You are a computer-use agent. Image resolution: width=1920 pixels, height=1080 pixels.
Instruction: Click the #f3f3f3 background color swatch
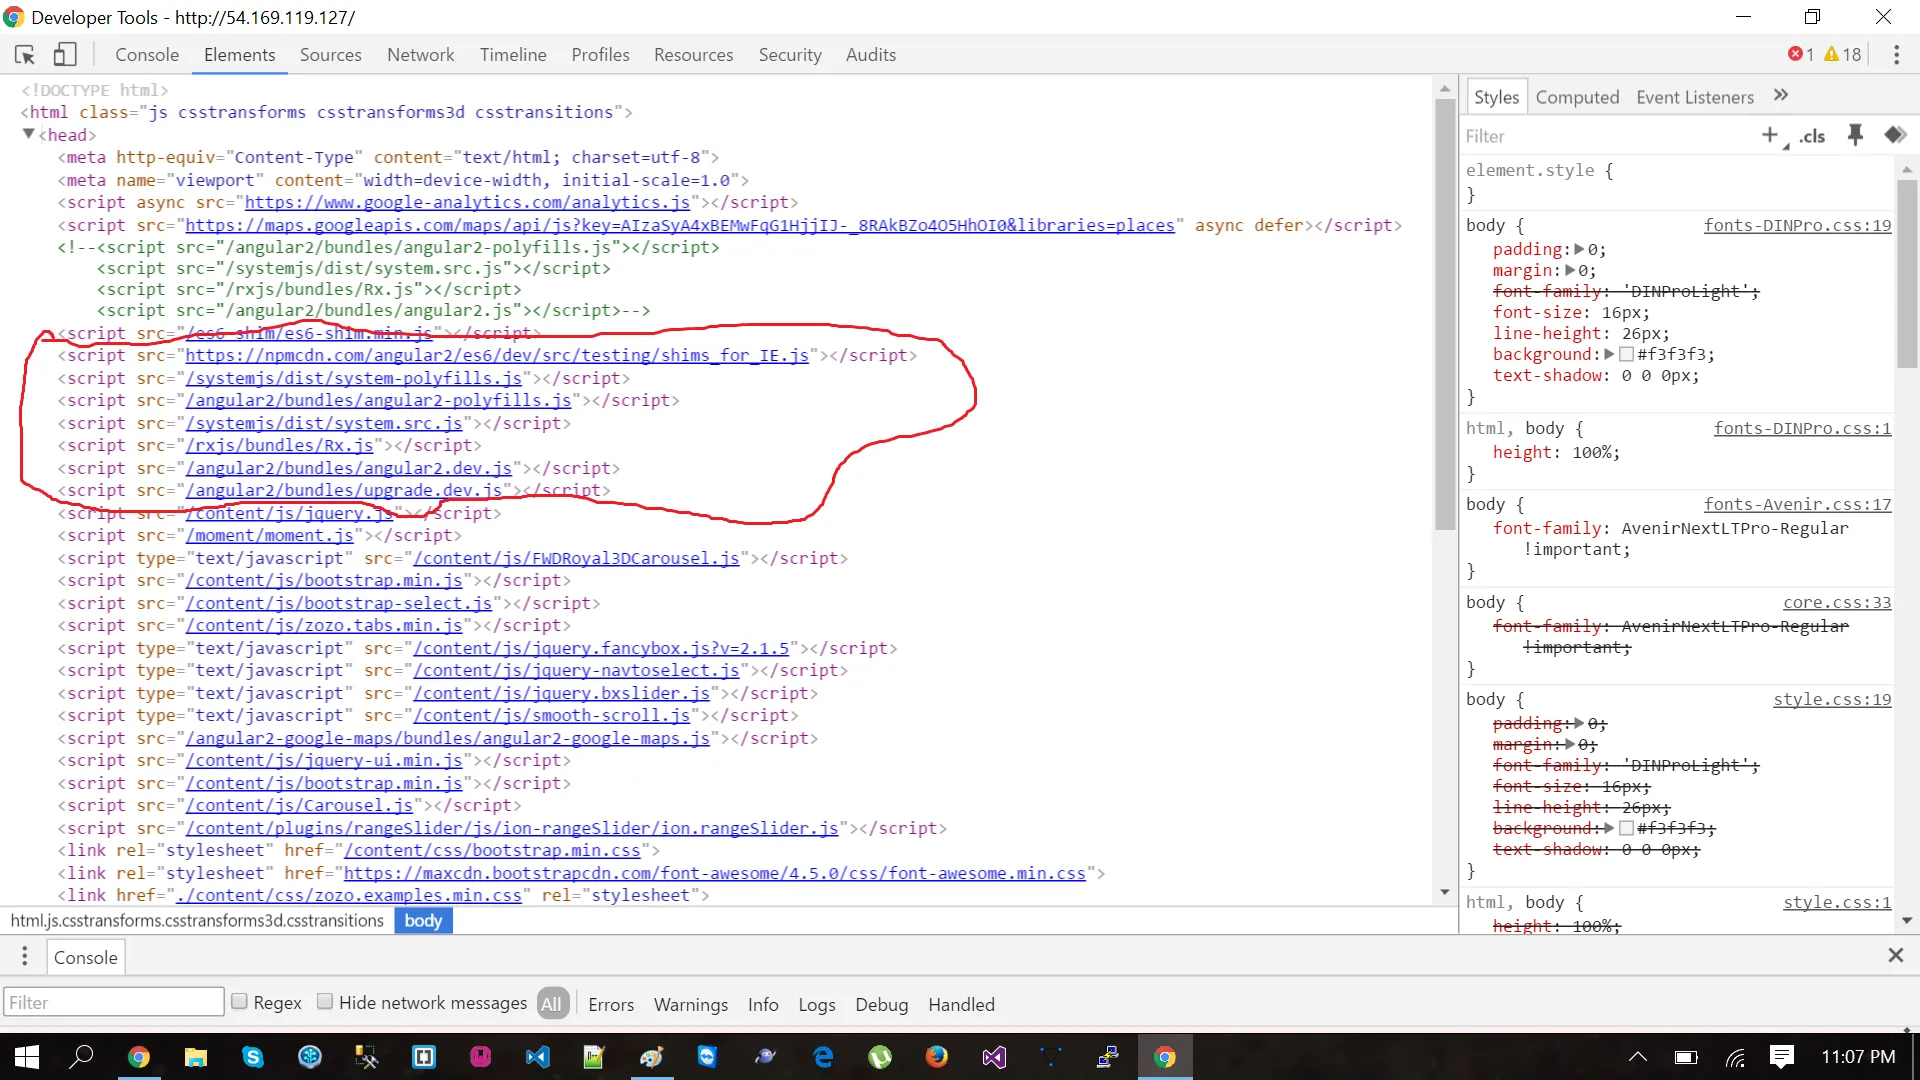1626,354
